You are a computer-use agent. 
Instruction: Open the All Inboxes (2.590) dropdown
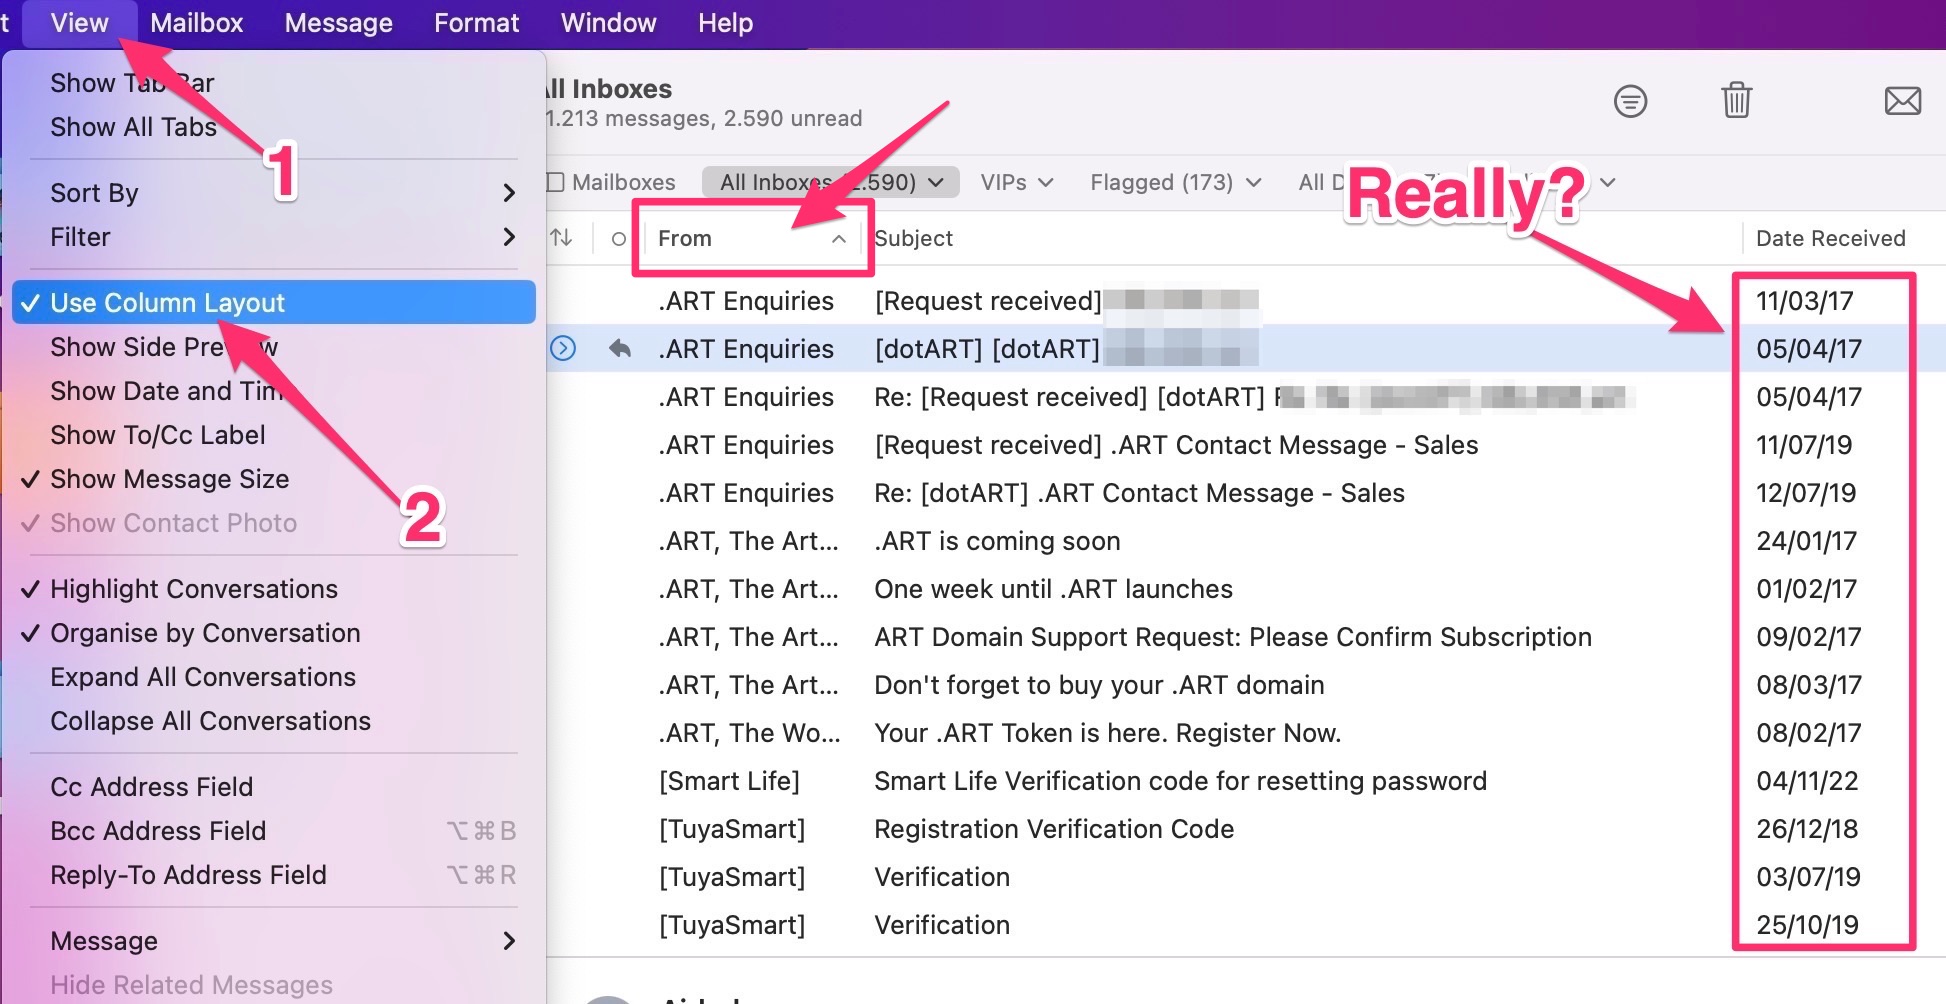point(828,181)
